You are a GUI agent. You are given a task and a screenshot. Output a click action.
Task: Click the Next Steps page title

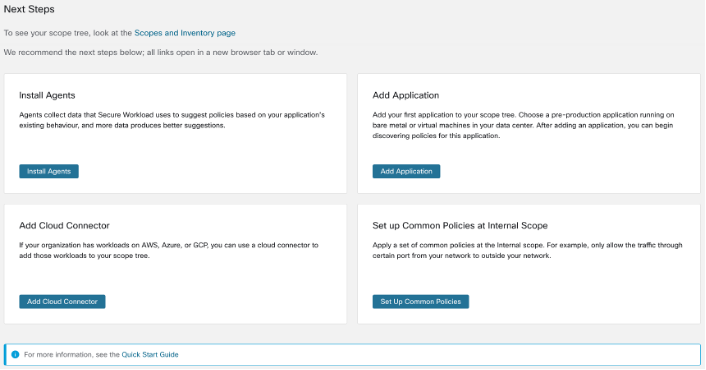(x=29, y=9)
